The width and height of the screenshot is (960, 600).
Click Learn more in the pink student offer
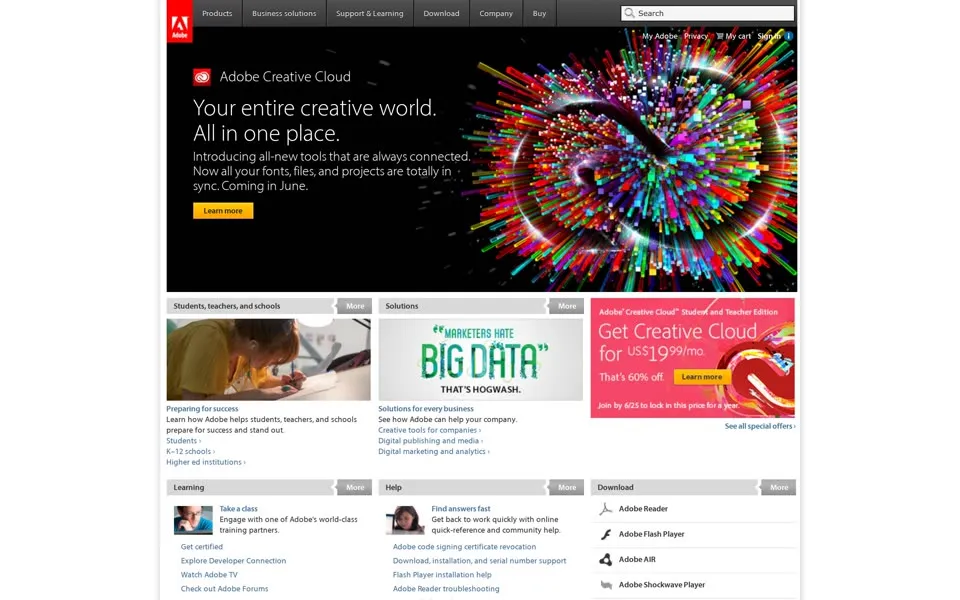702,377
